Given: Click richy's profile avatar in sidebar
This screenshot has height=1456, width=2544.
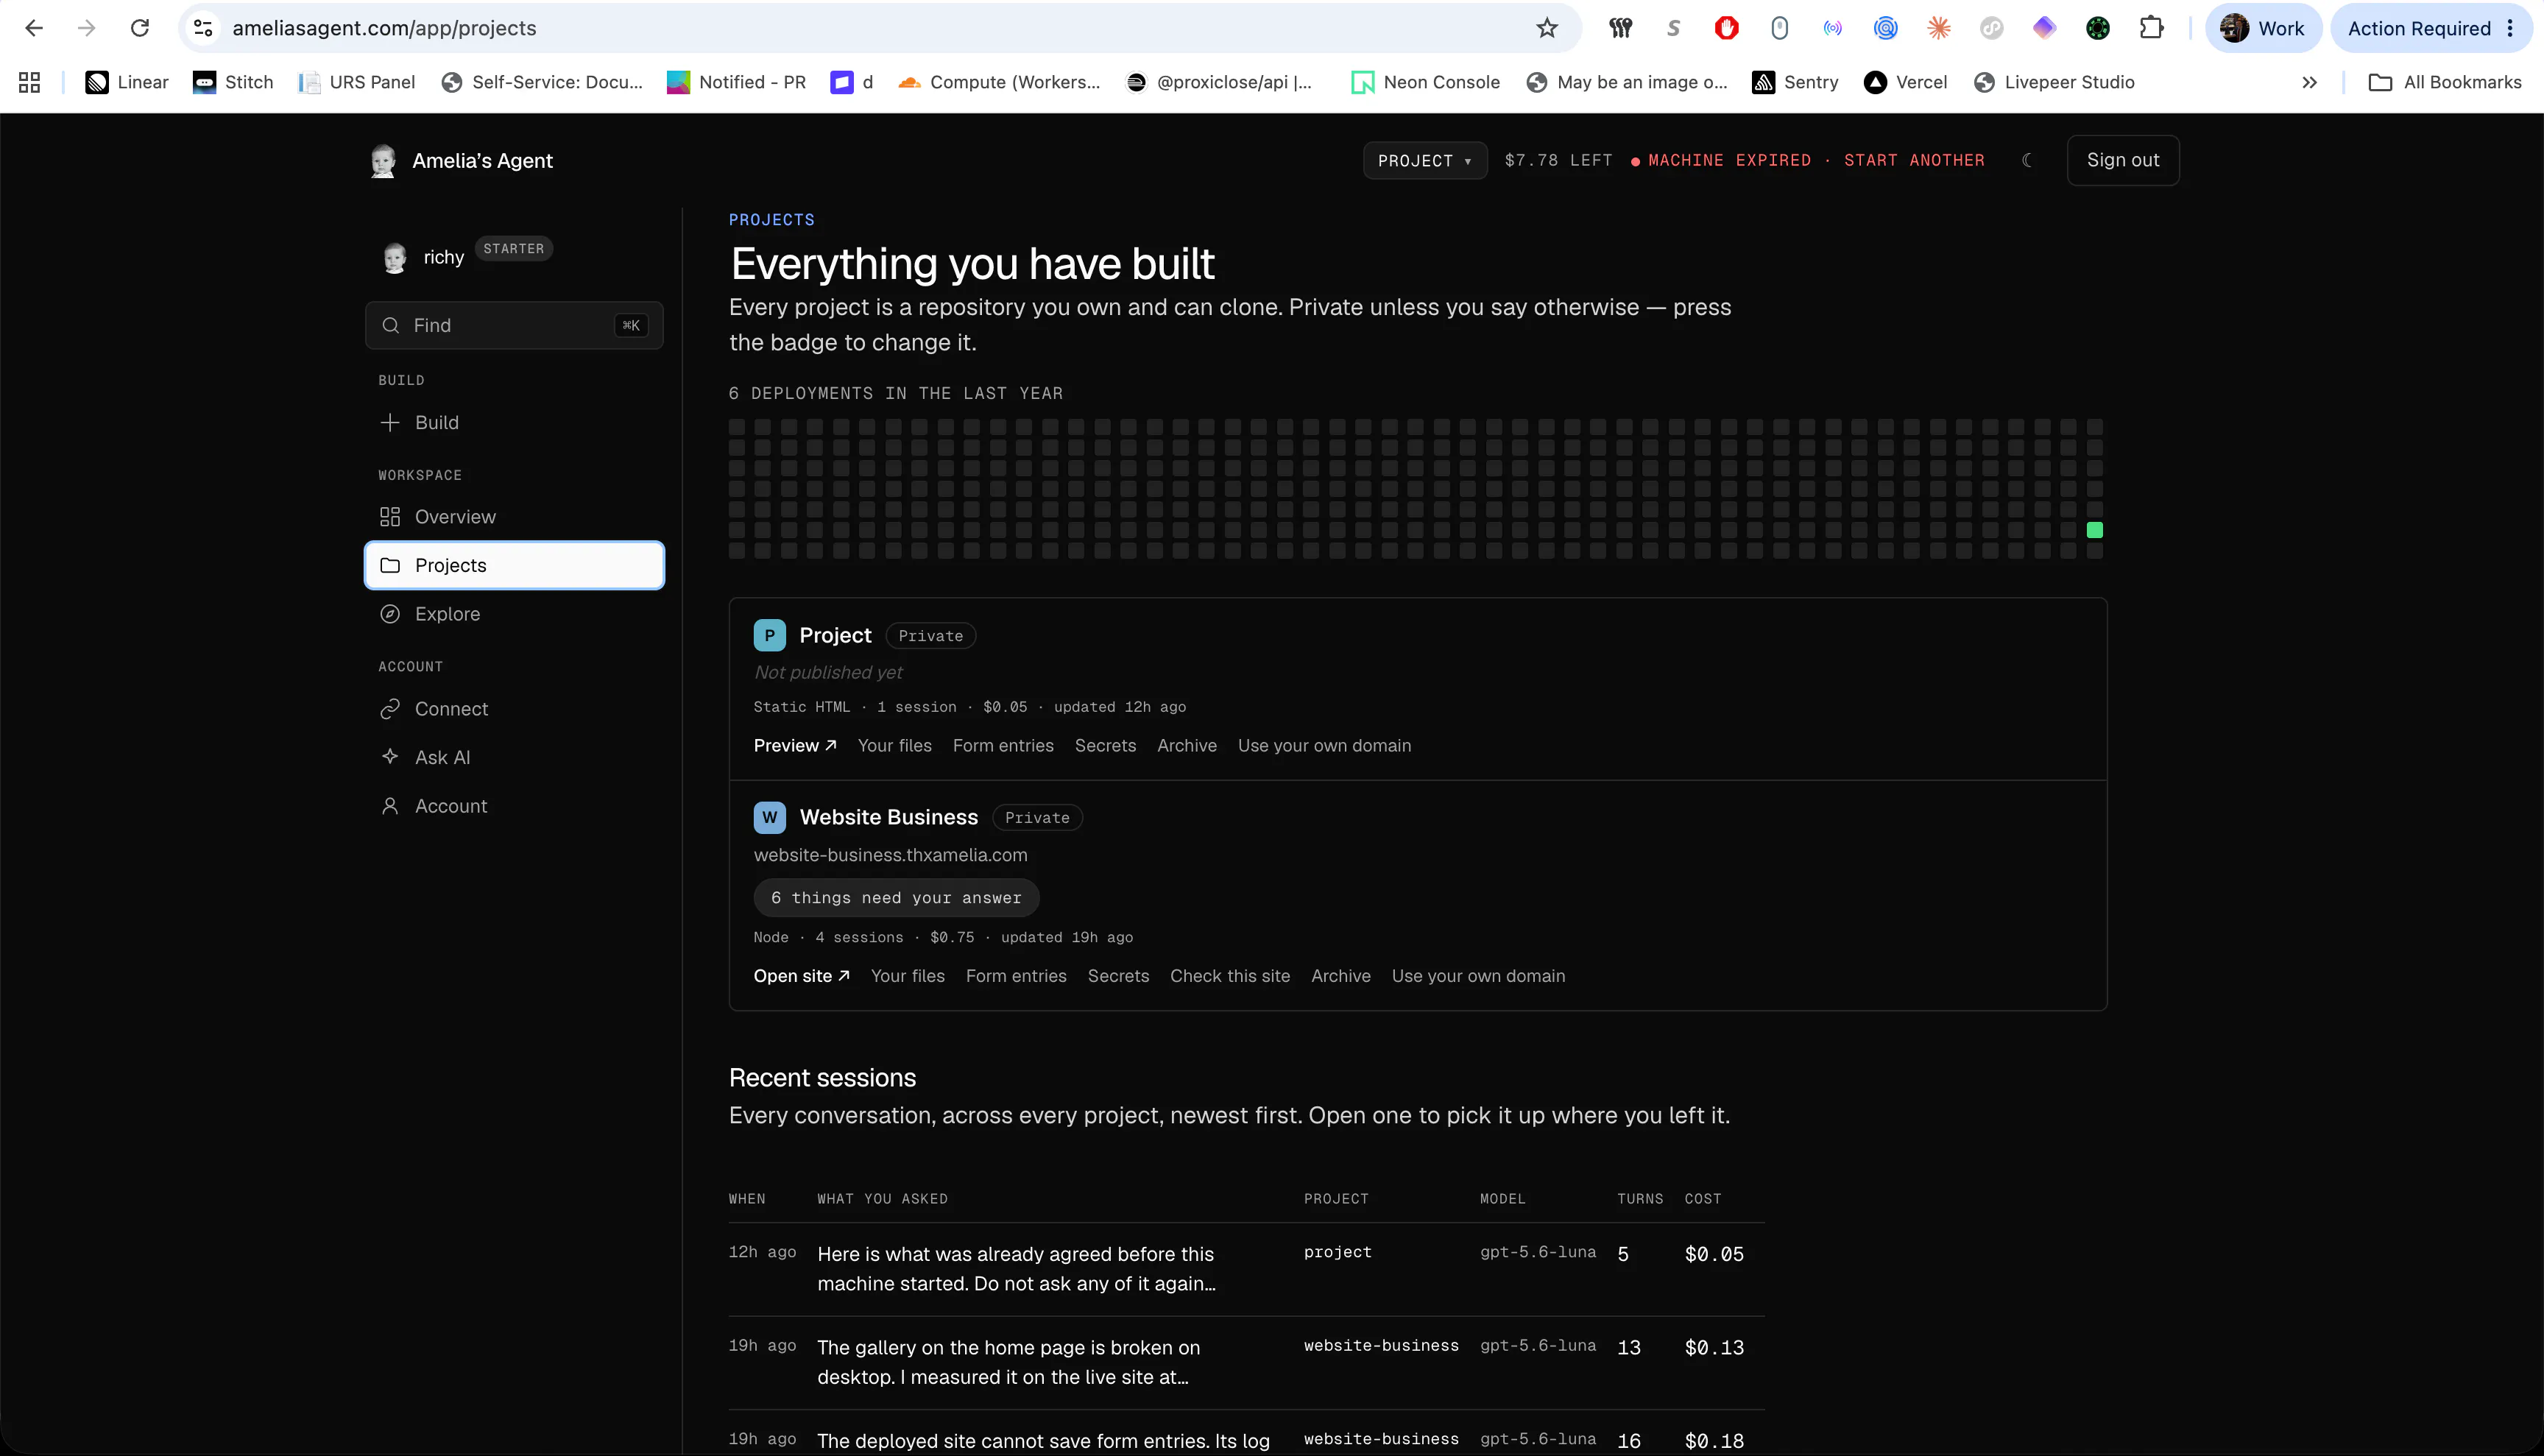Looking at the screenshot, I should [x=395, y=258].
